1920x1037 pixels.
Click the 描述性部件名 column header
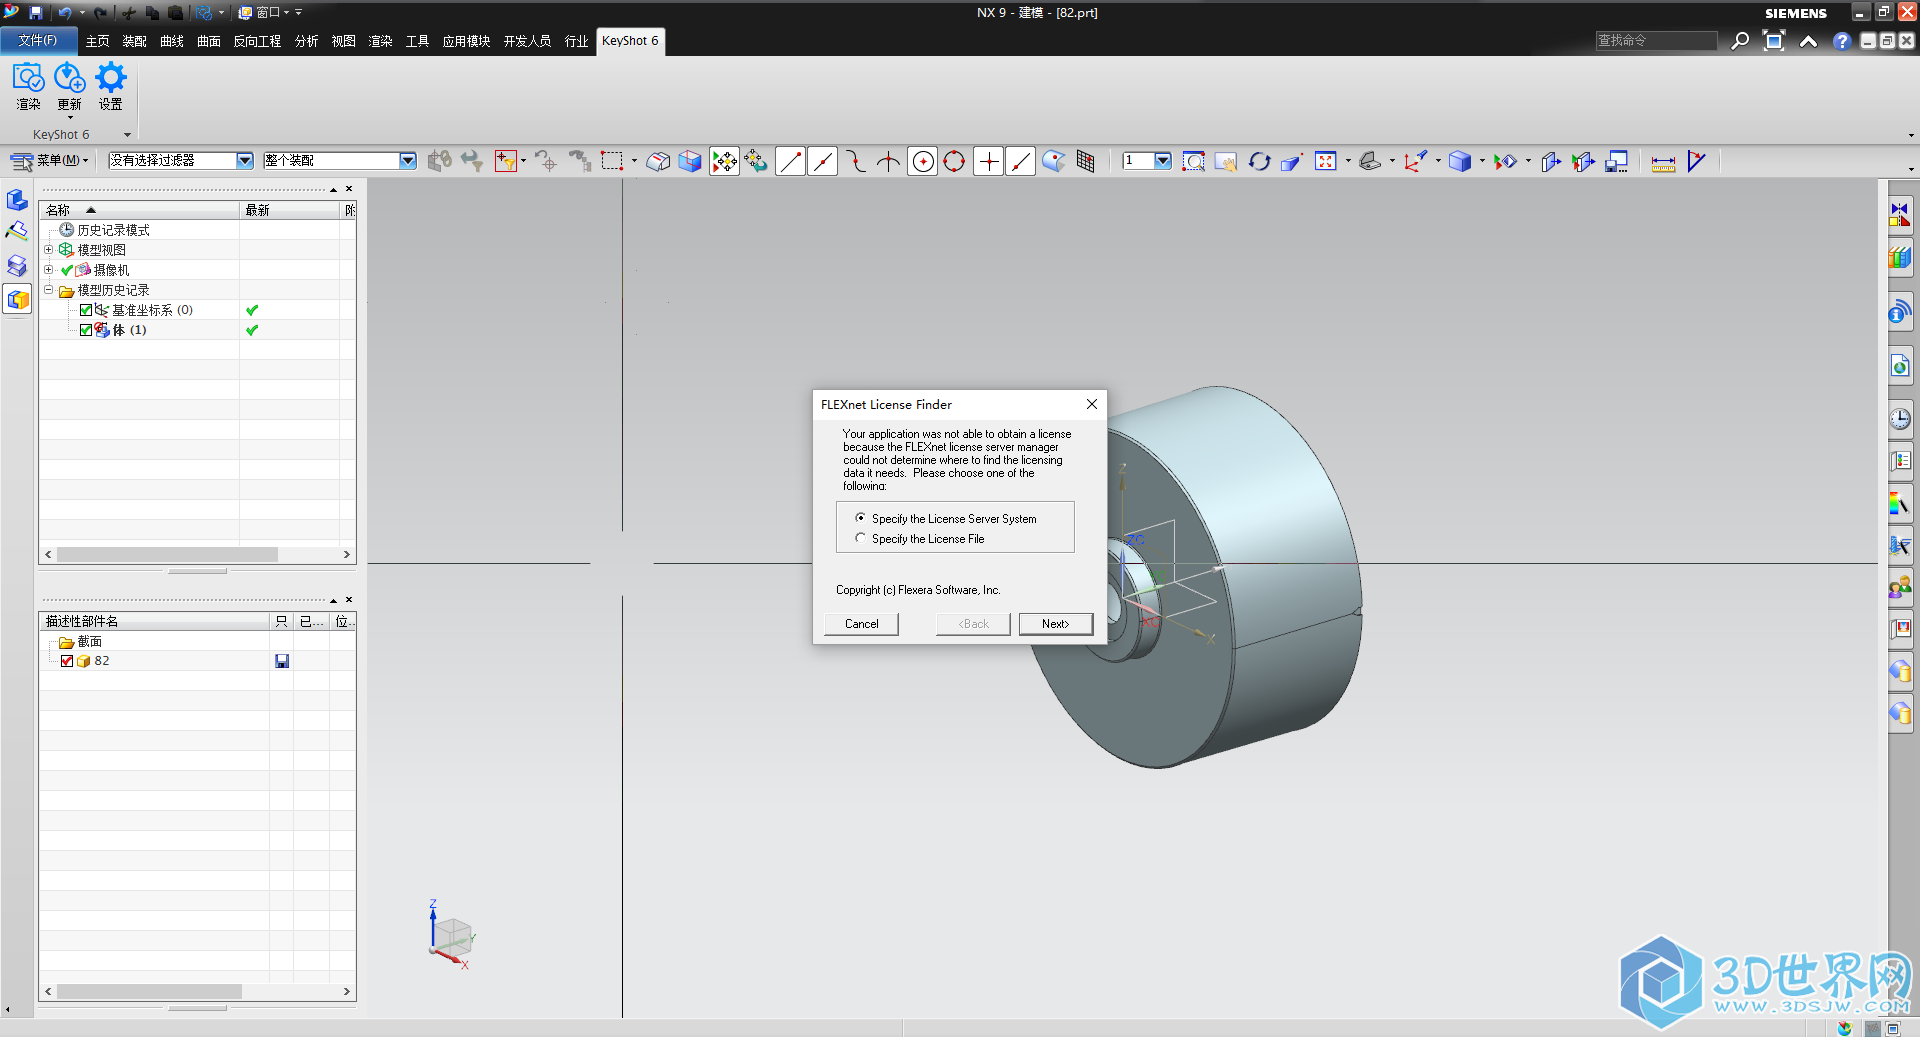click(154, 621)
